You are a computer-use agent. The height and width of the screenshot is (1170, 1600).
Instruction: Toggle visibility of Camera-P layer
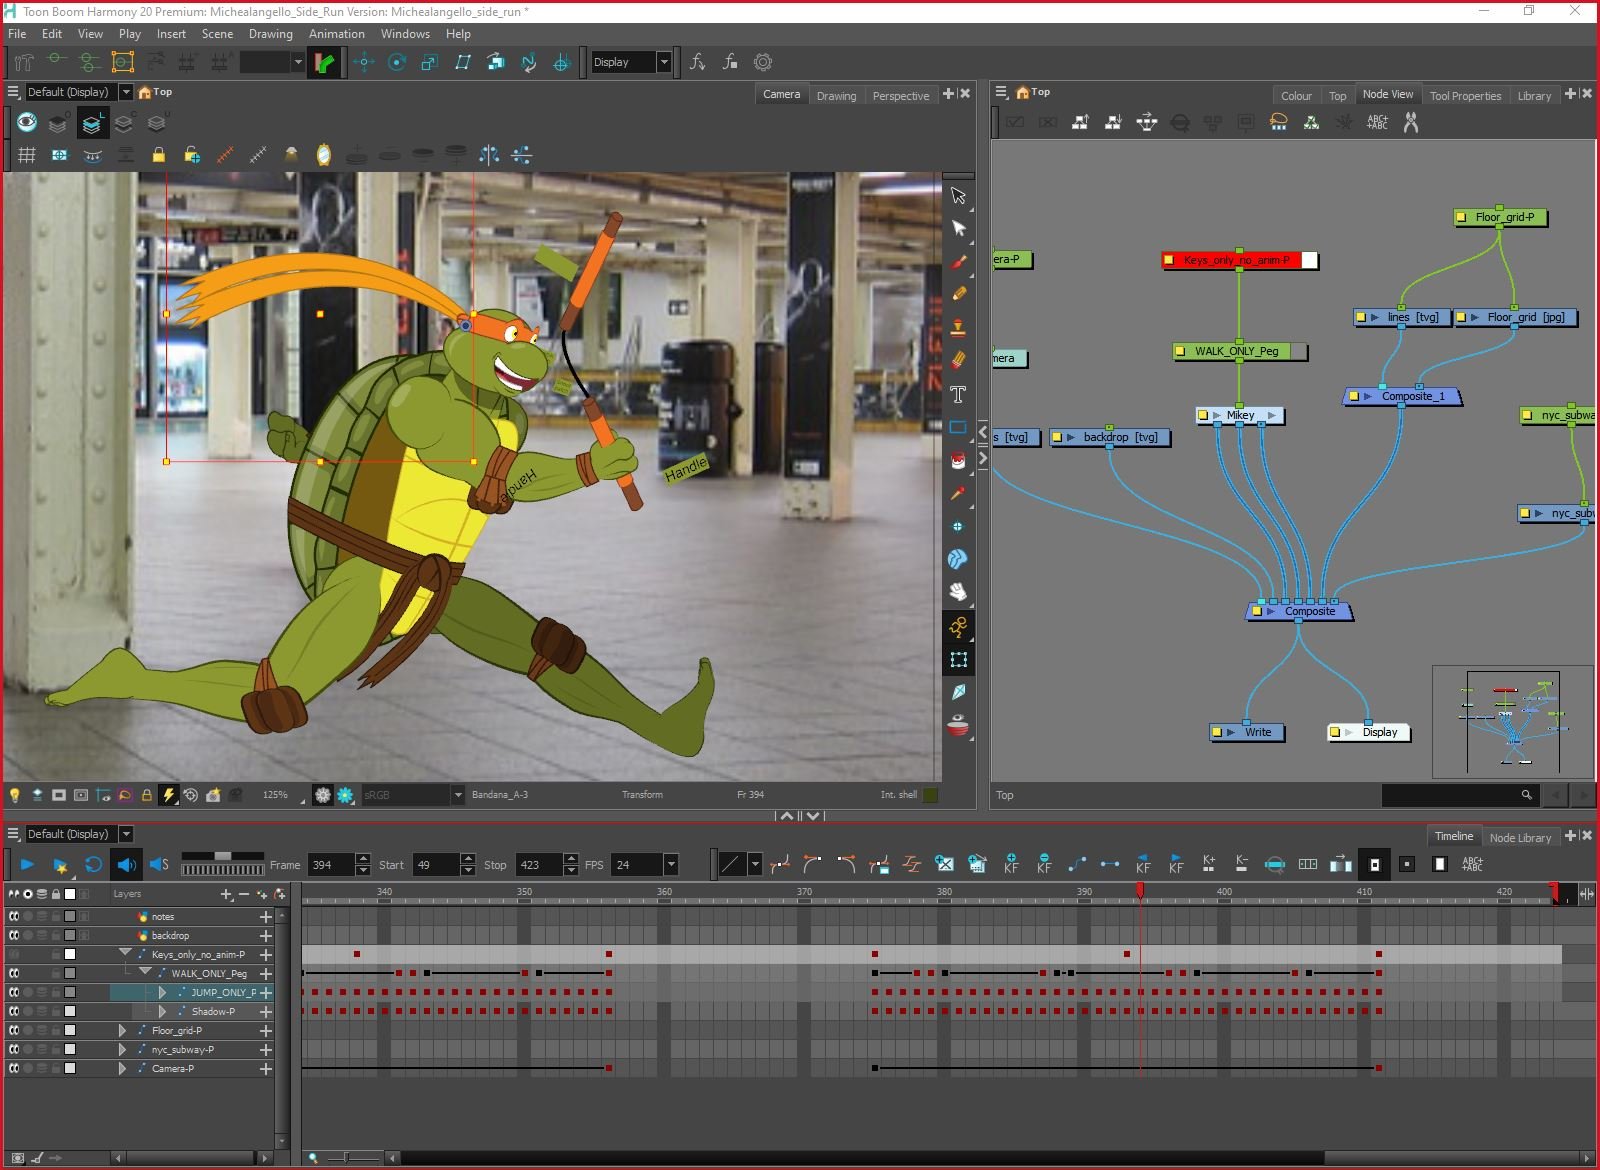click(x=14, y=1068)
